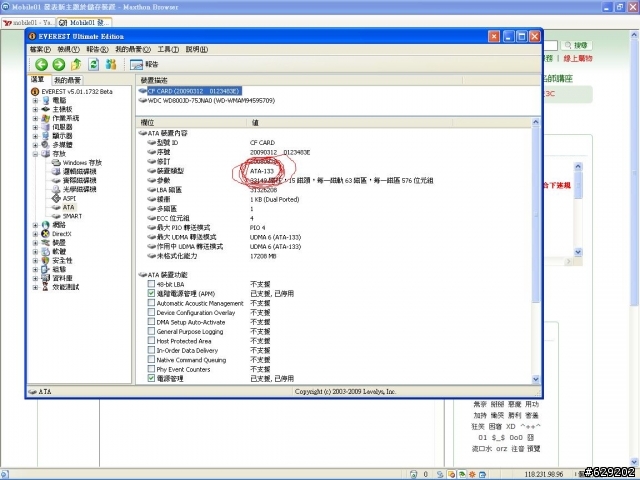Viewport: 640px width, 480px height.
Task: Click Maxthon page scrollbar up arrow
Action: click(634, 35)
